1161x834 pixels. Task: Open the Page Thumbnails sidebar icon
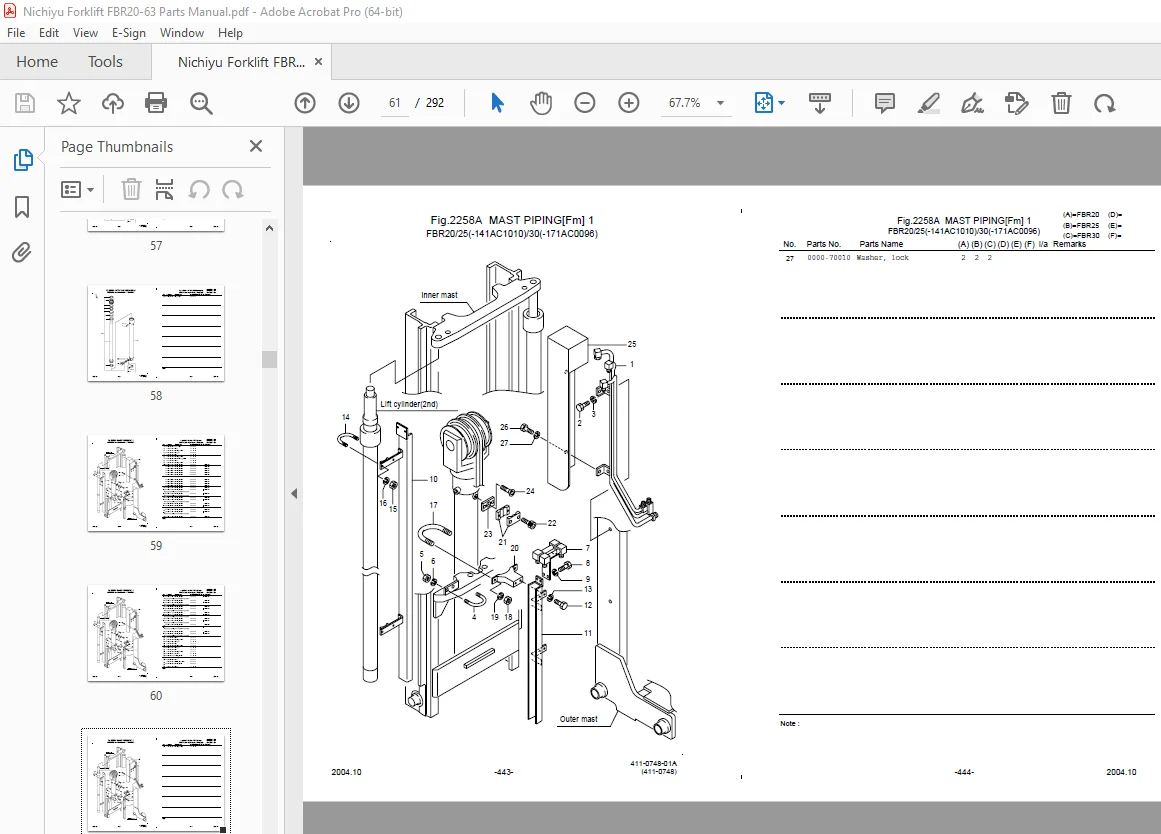point(22,159)
